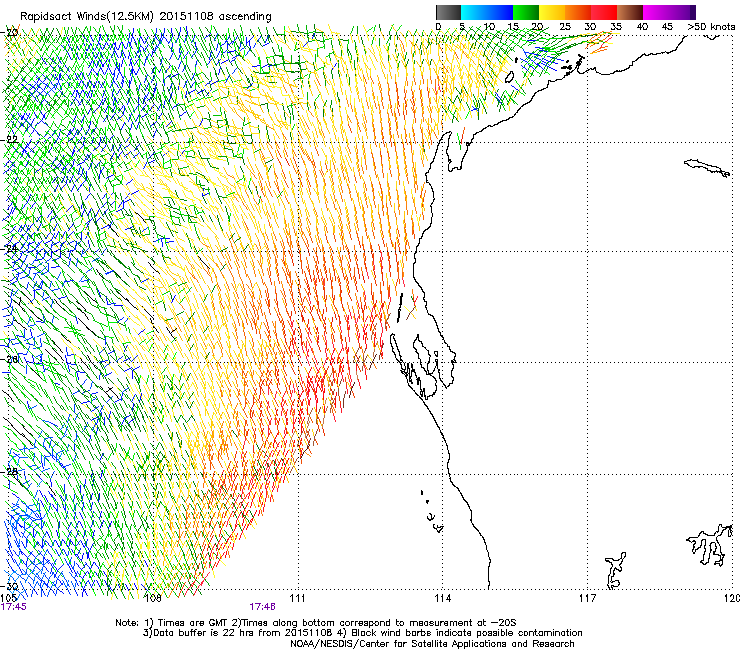740x650 pixels.
Task: Click the '>50 knots' legend label
Action: pyautogui.click(x=711, y=27)
